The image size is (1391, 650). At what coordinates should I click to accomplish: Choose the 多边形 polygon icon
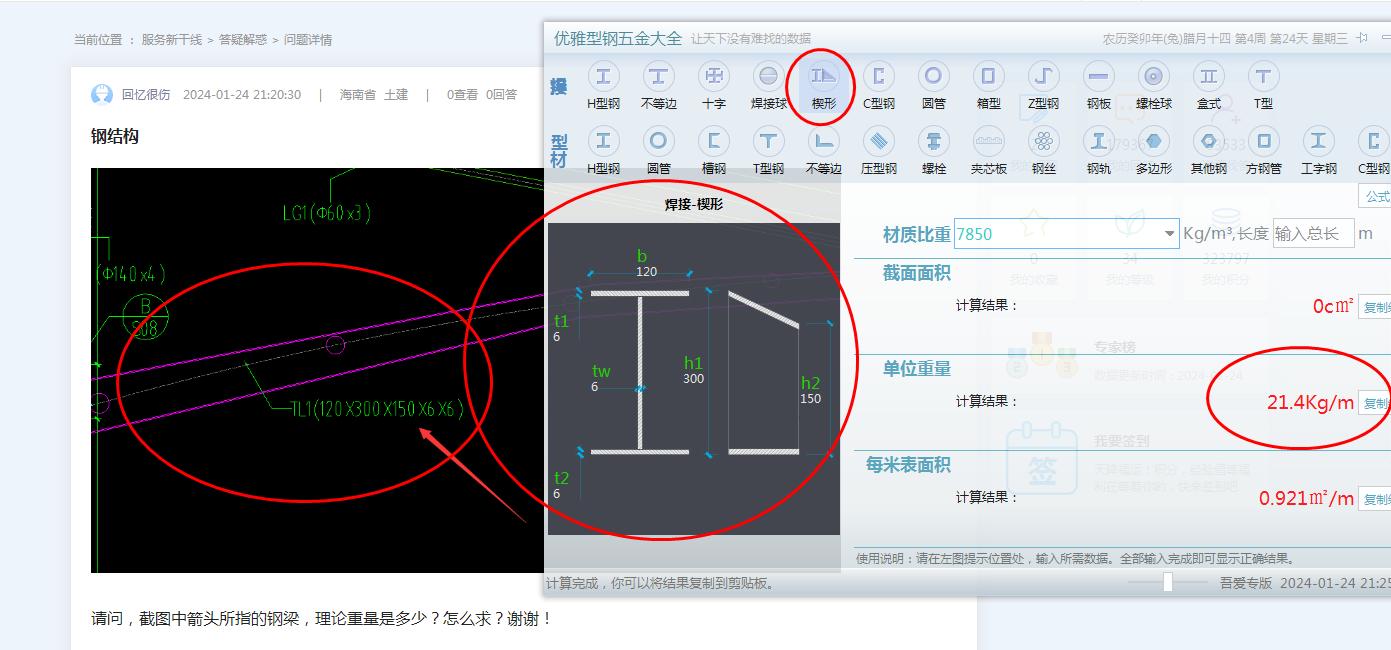(x=1153, y=150)
